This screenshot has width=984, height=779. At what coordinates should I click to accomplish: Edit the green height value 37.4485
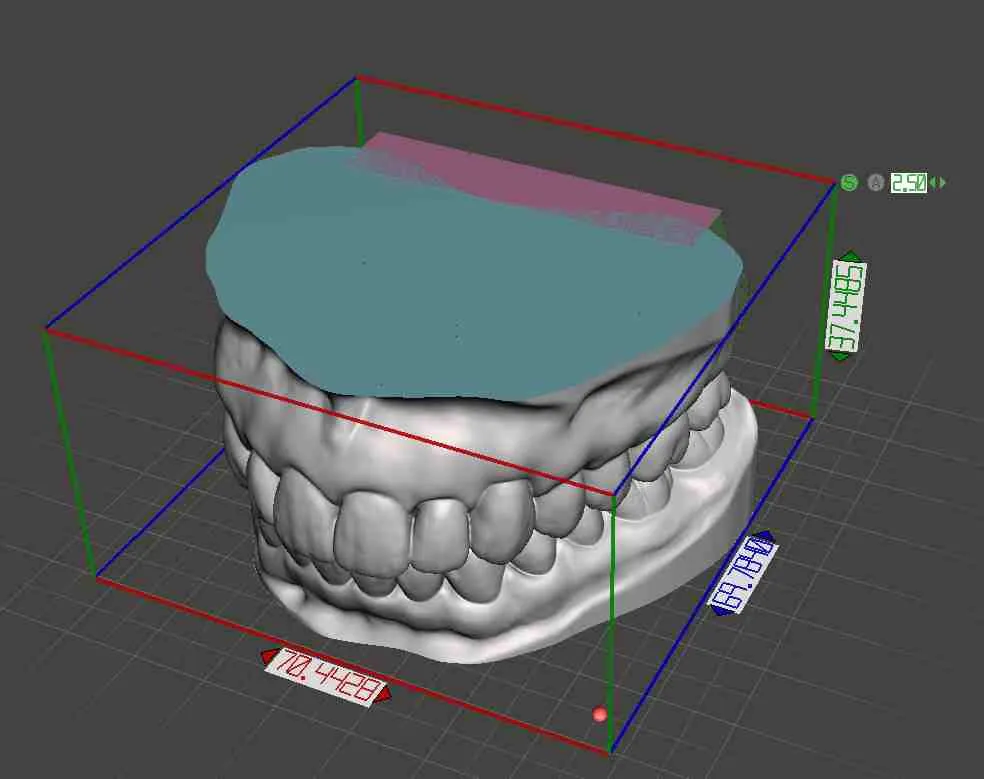(x=845, y=306)
